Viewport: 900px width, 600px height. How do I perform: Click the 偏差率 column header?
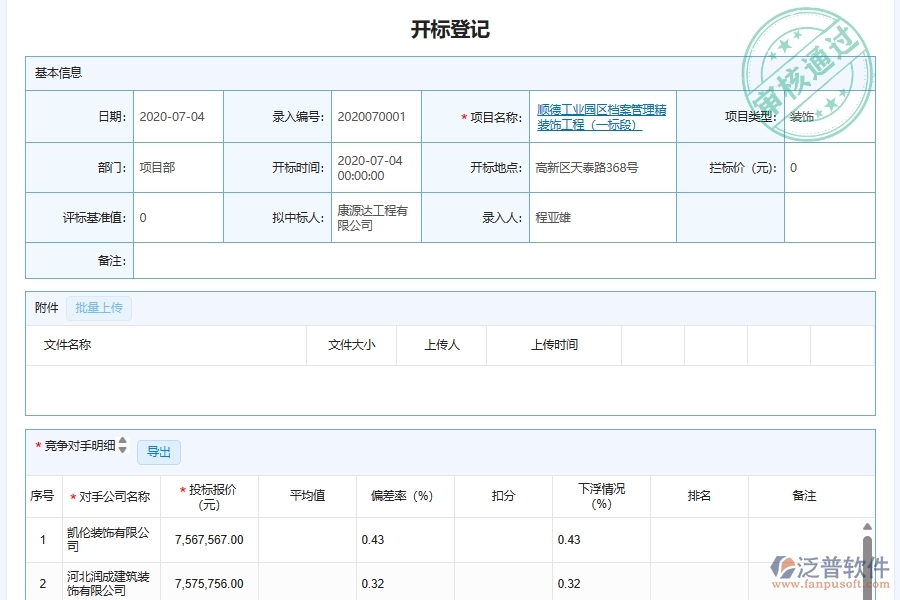pos(404,495)
